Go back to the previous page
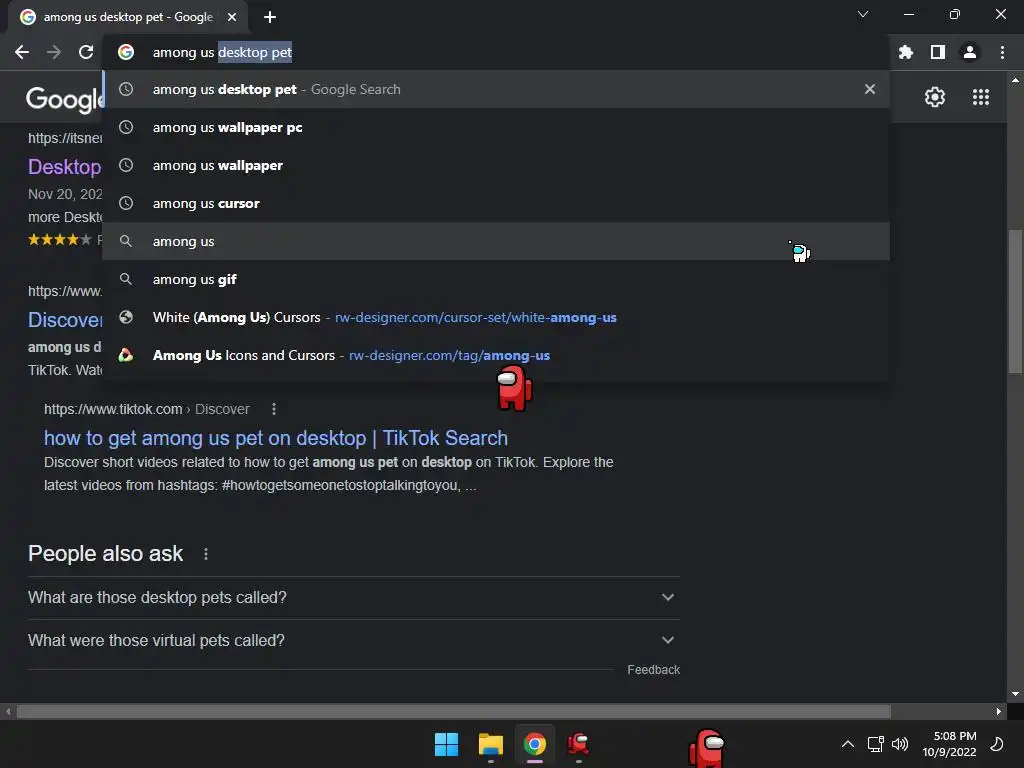Screen dimensions: 1024x768 pos(22,52)
